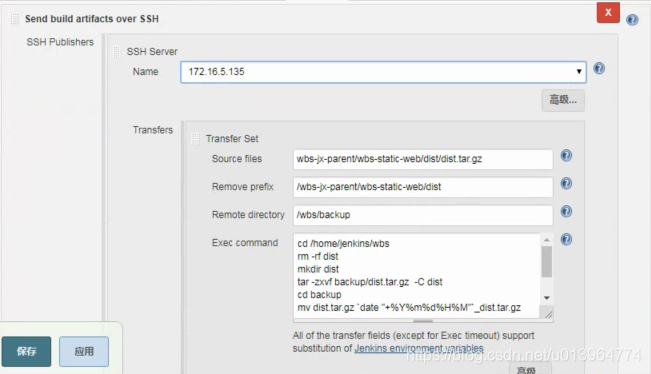Image resolution: width=651 pixels, height=374 pixels.
Task: Open help icon for Source files
Action: click(x=566, y=156)
